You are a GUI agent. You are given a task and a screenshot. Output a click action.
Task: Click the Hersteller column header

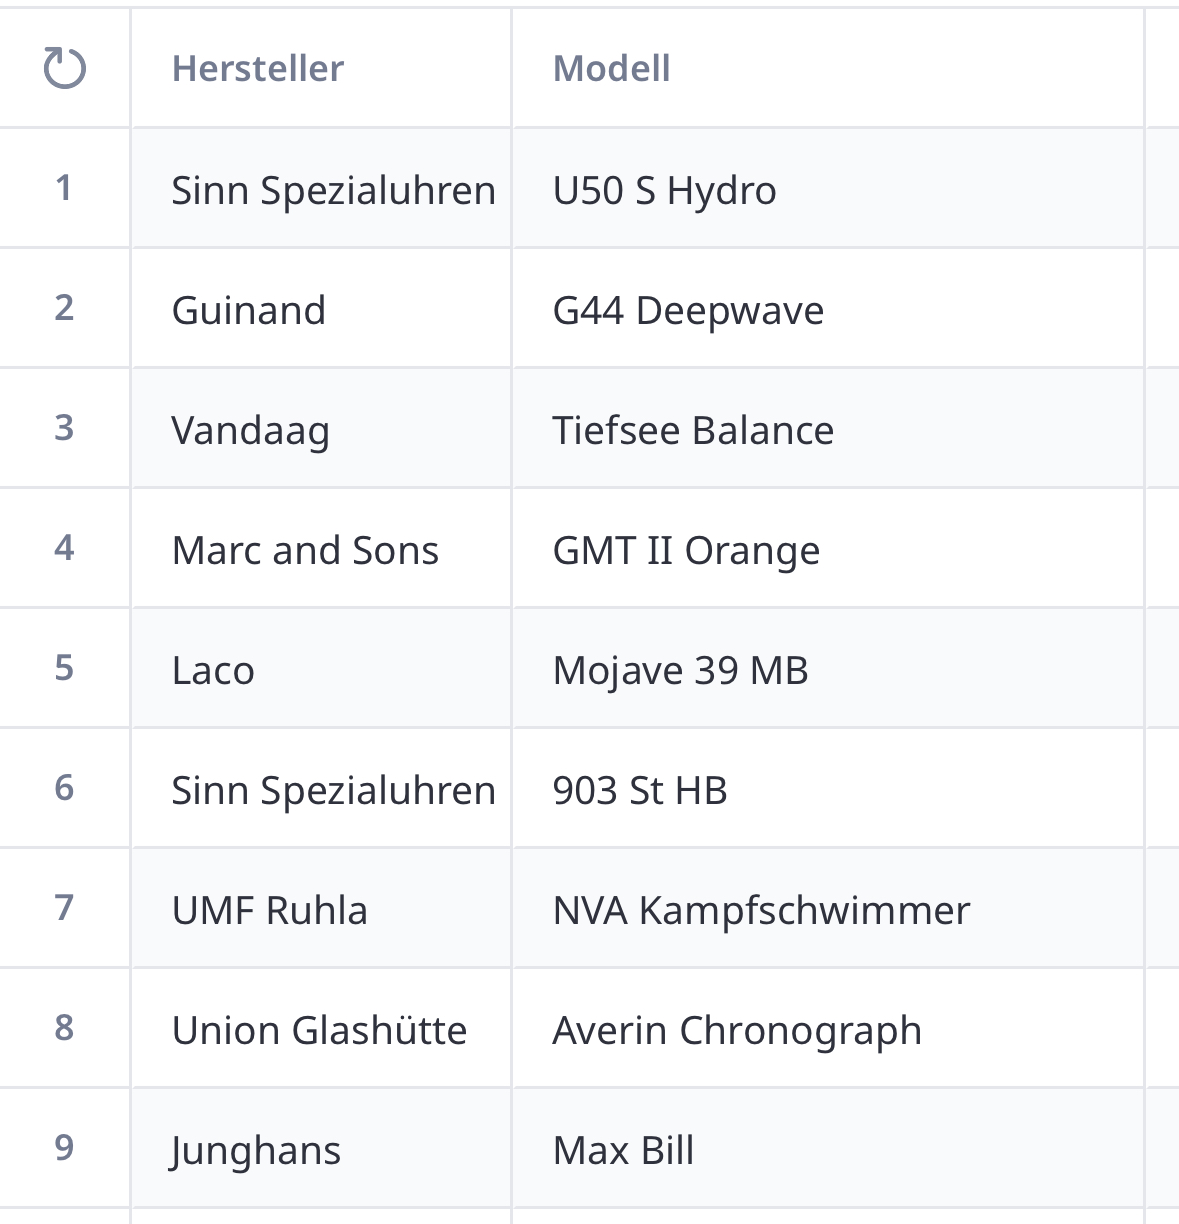pos(258,68)
